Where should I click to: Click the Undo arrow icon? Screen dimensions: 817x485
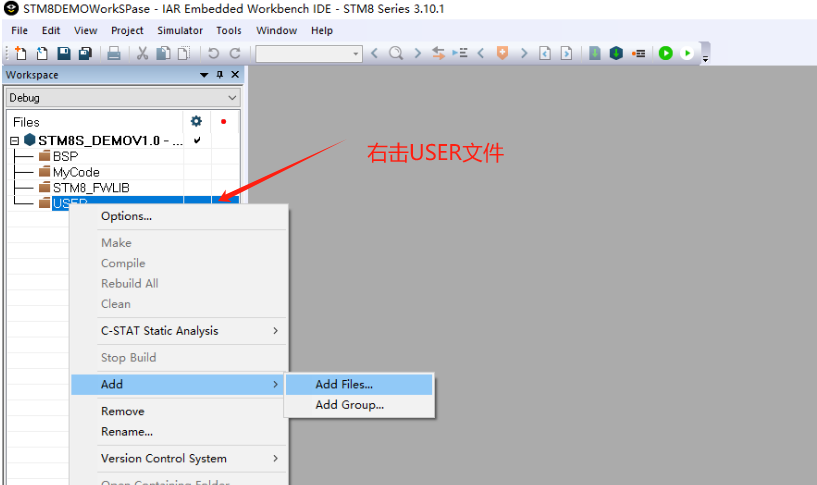click(213, 53)
